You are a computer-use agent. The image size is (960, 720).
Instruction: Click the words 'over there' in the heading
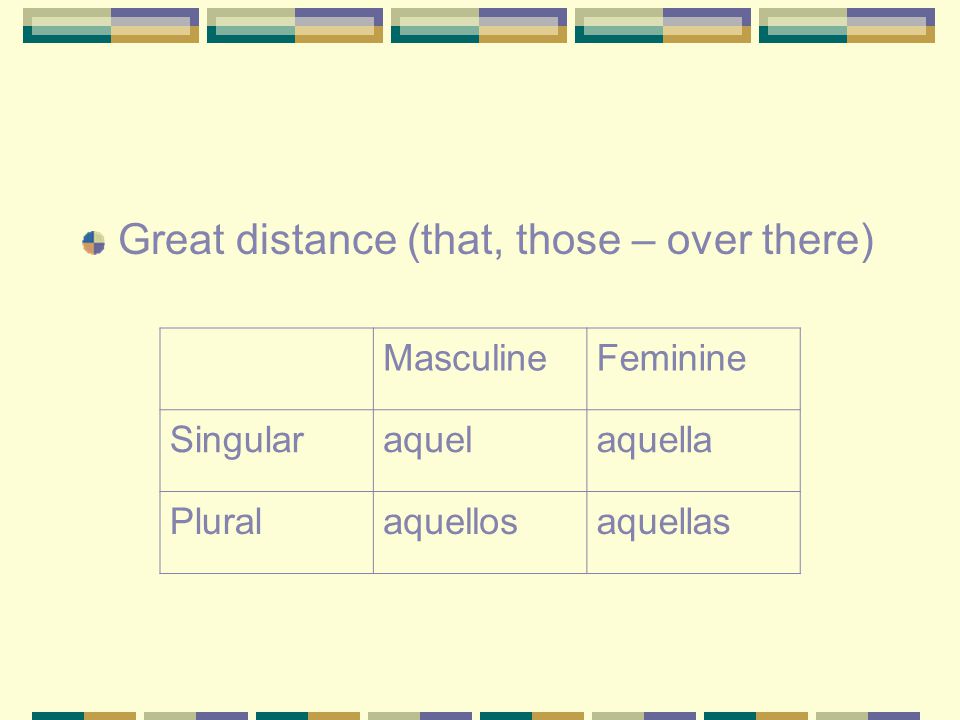[x=763, y=239]
